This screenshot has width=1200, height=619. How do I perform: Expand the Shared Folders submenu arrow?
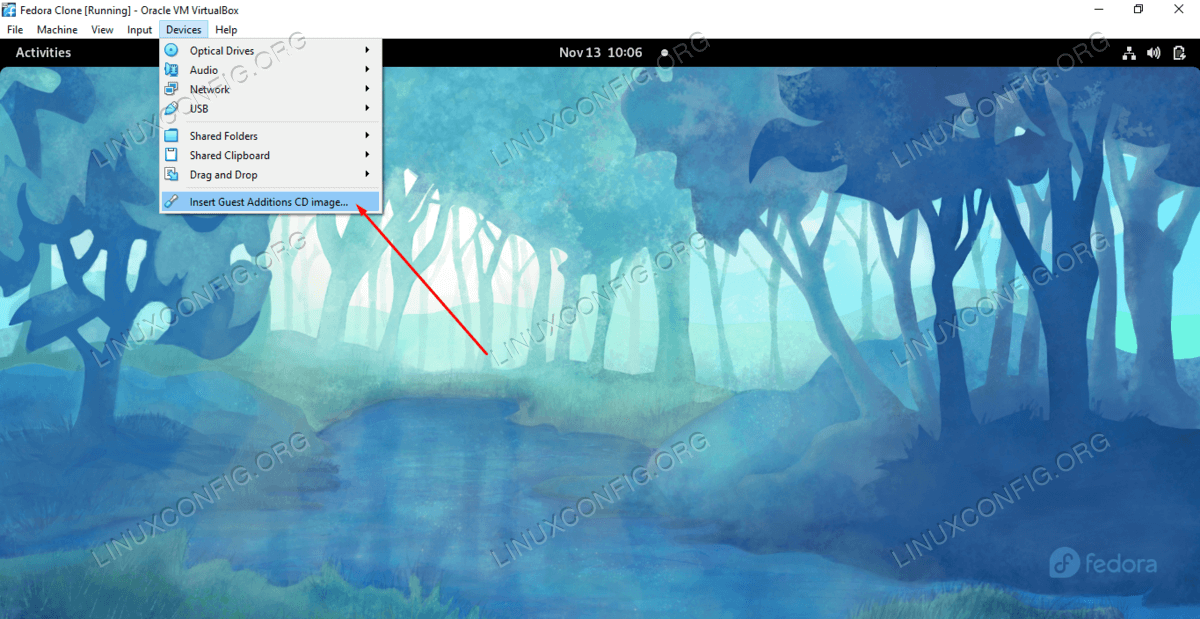point(367,136)
